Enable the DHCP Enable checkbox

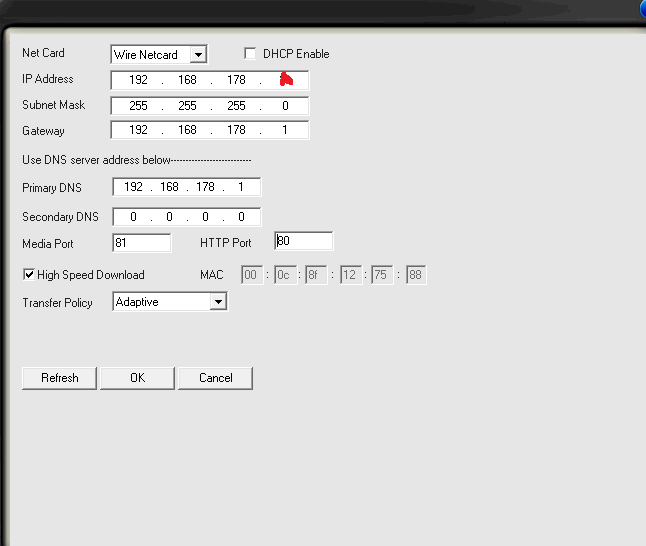pyautogui.click(x=250, y=54)
